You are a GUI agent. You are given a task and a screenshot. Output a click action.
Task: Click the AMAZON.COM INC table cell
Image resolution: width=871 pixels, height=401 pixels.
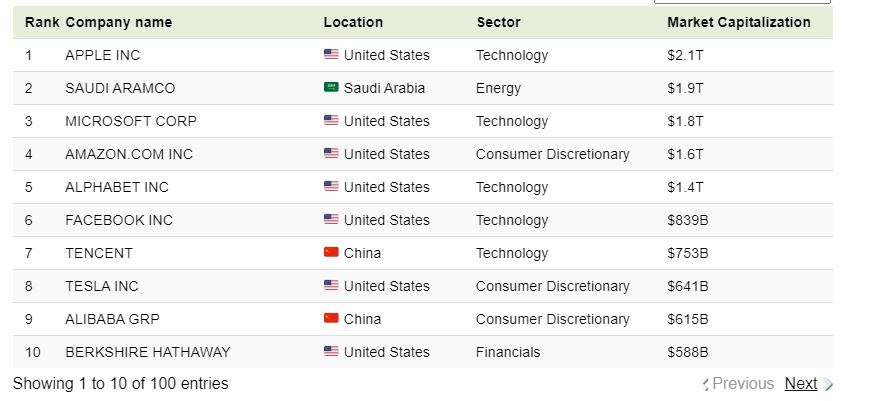(x=129, y=154)
